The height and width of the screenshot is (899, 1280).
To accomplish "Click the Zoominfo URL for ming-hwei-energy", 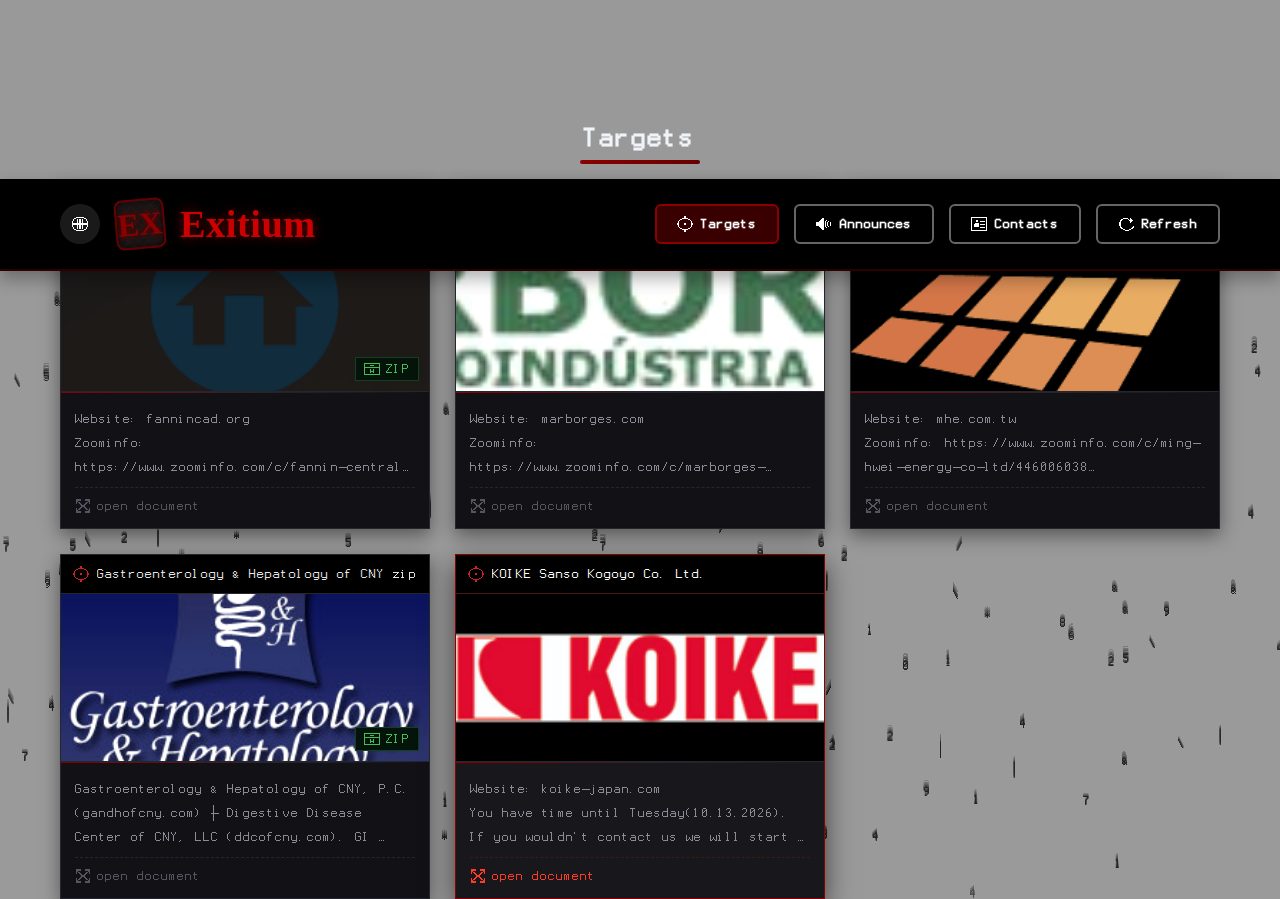I will click(1033, 455).
